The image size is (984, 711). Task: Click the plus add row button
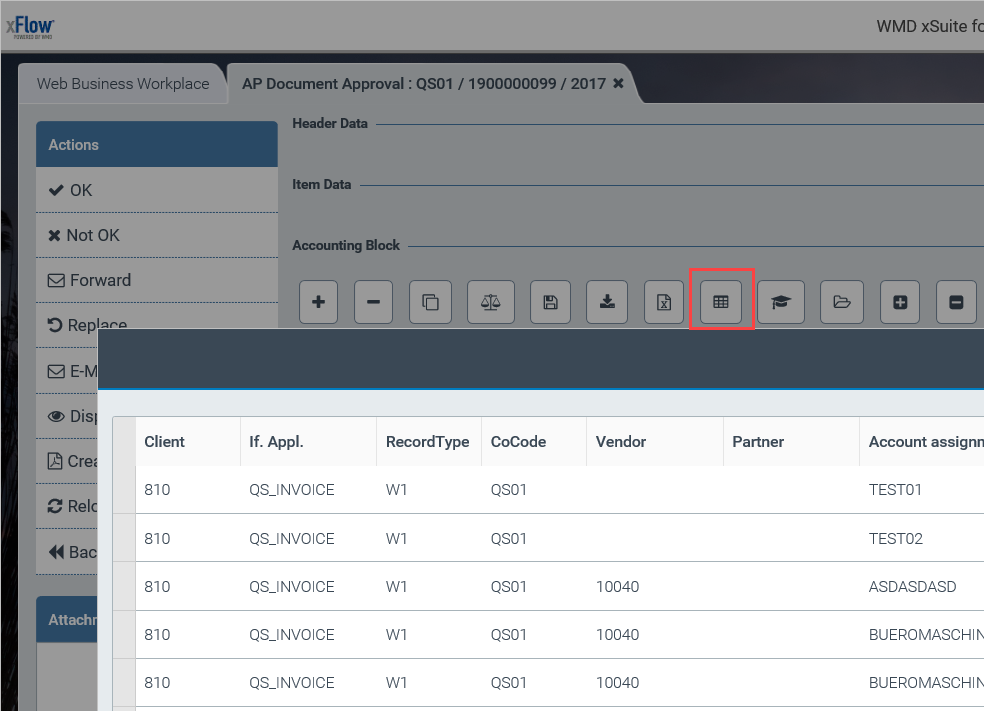coord(318,302)
